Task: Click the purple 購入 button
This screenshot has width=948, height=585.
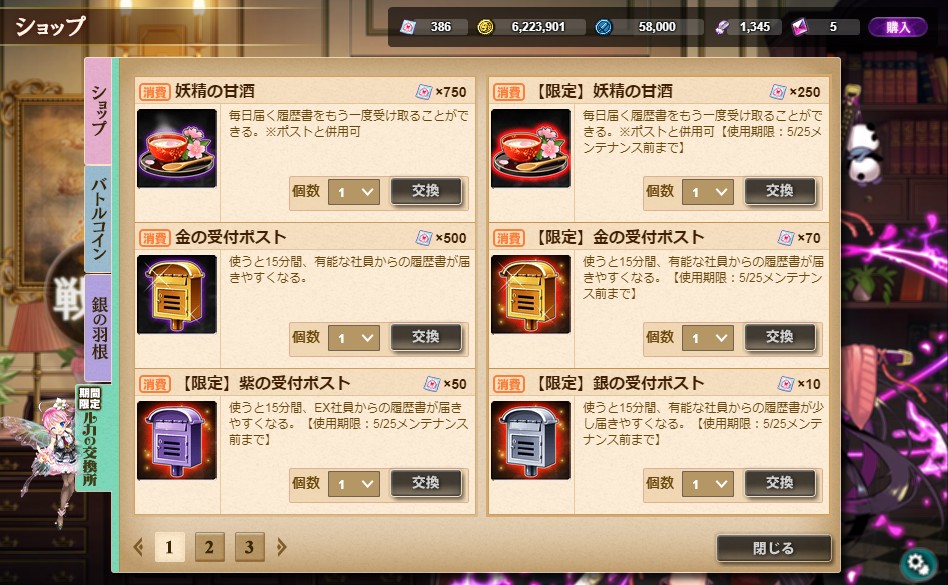Action: pyautogui.click(x=898, y=27)
